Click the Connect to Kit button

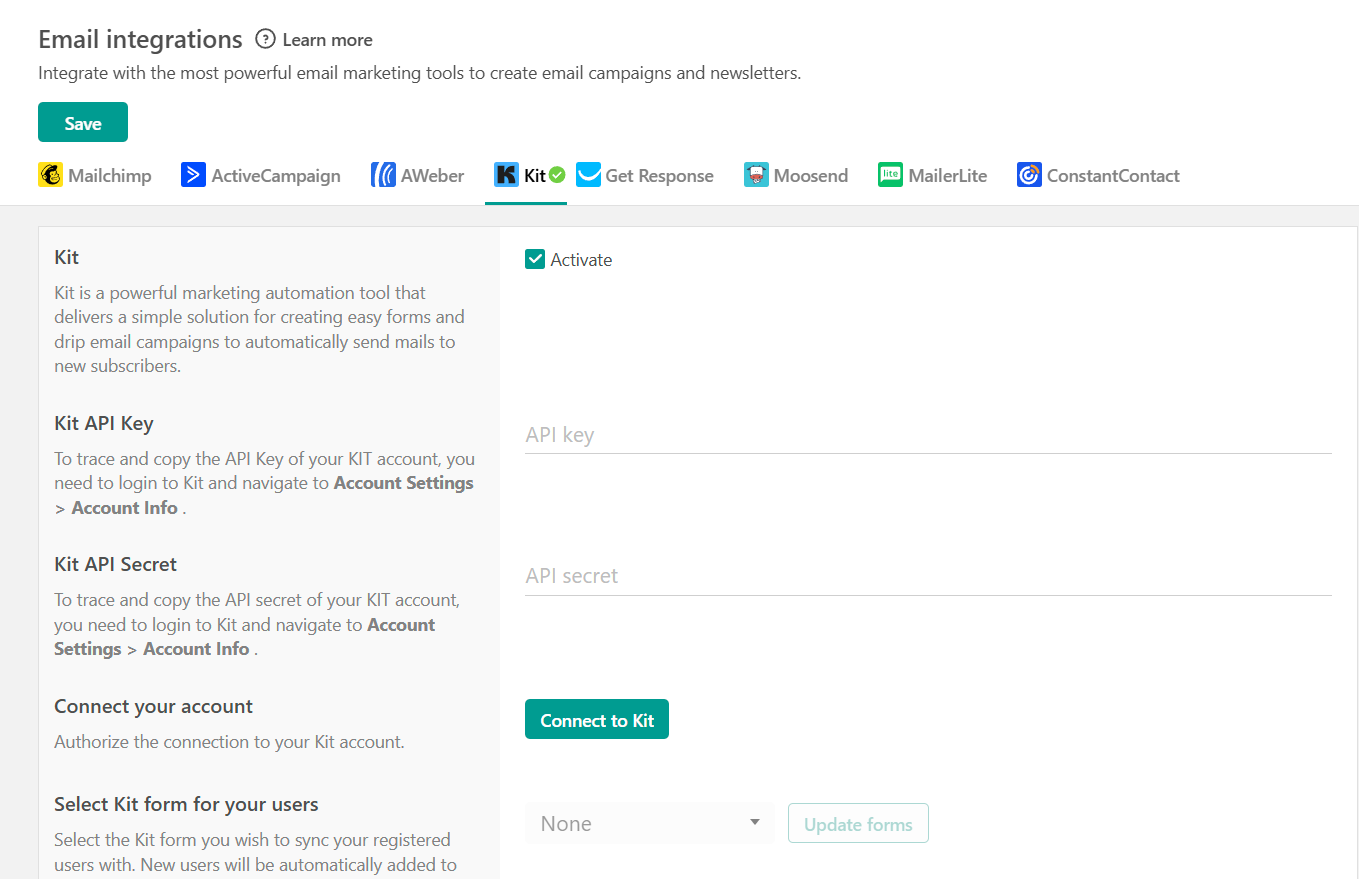(597, 720)
